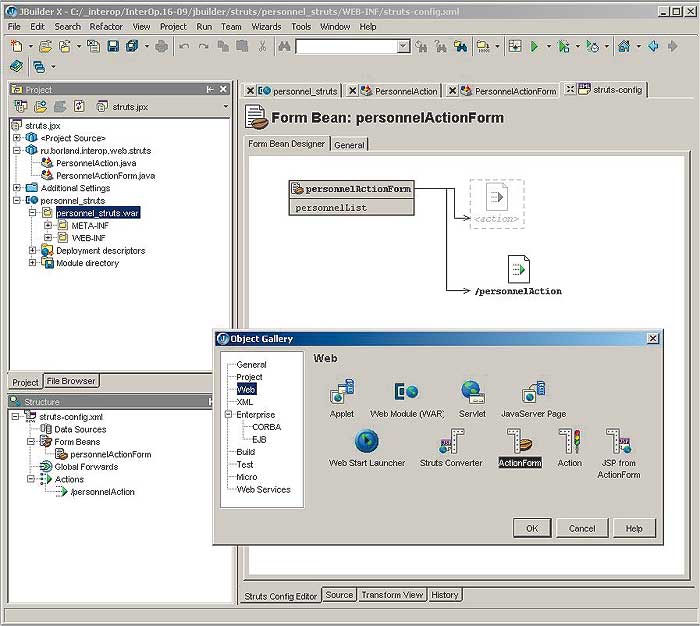The image size is (700, 626).
Task: Expand the Additional Settings node
Action: tap(17, 188)
